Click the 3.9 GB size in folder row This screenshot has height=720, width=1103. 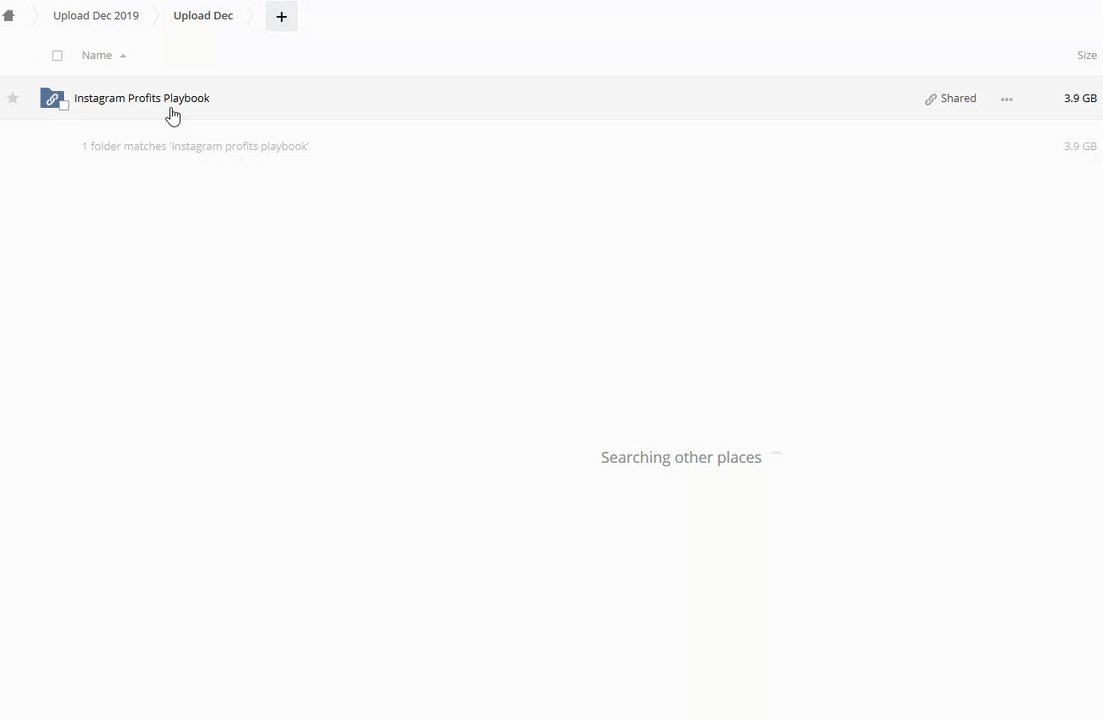pos(1080,98)
